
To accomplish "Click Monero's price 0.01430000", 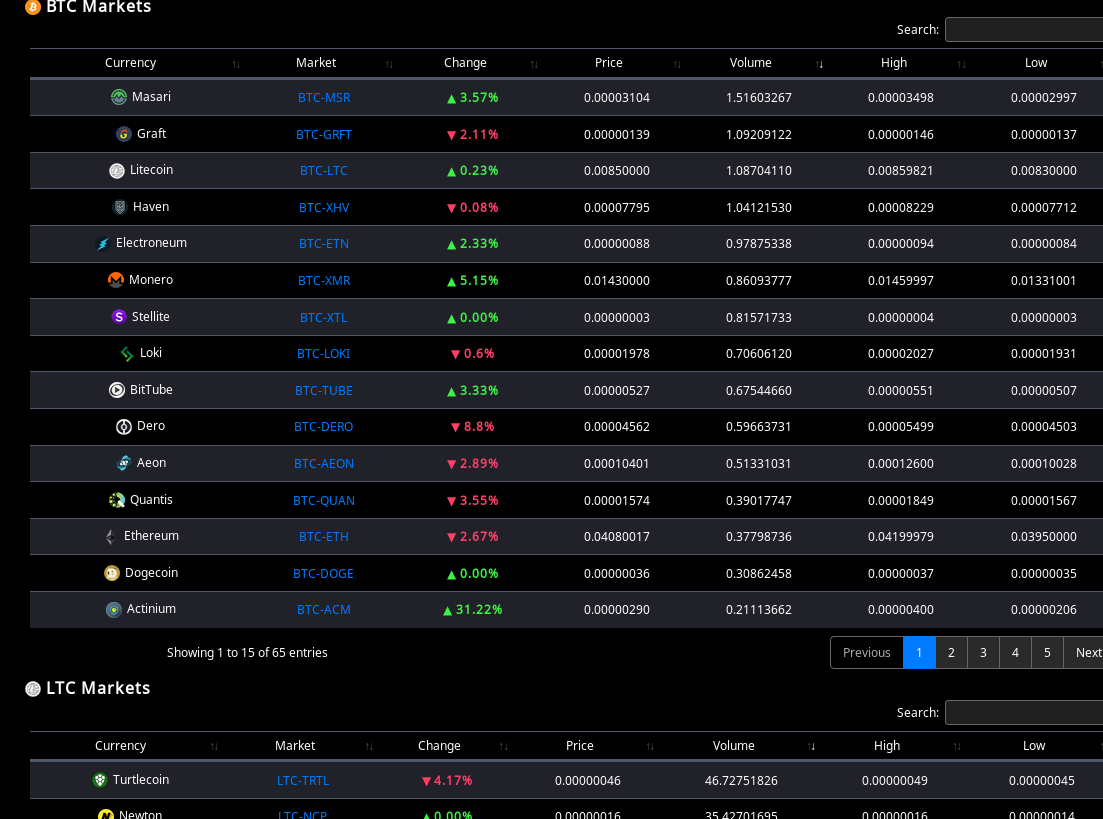I will point(617,281).
